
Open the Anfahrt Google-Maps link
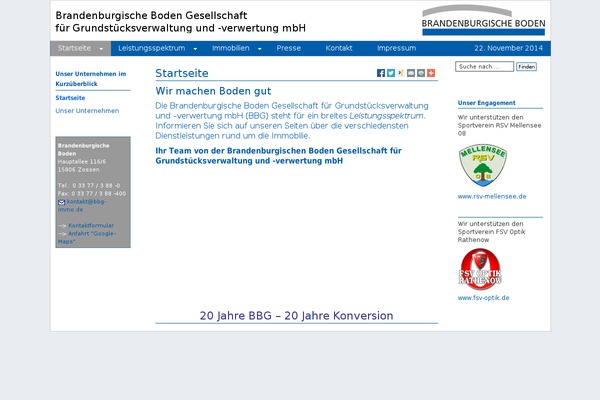pos(87,237)
